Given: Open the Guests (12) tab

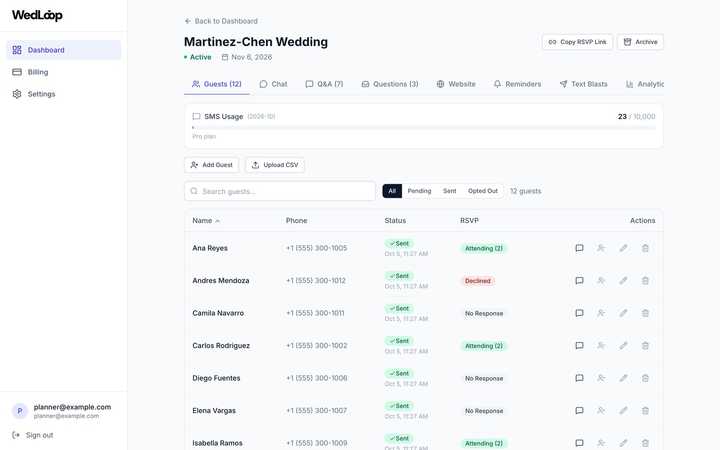Looking at the screenshot, I should pos(217,84).
